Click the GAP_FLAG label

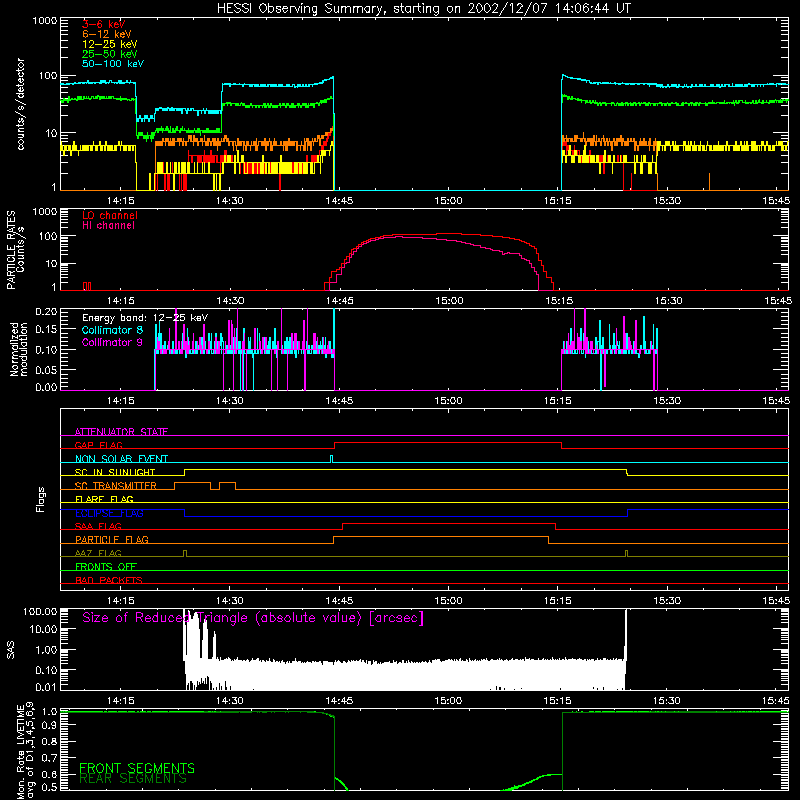[x=98, y=445]
